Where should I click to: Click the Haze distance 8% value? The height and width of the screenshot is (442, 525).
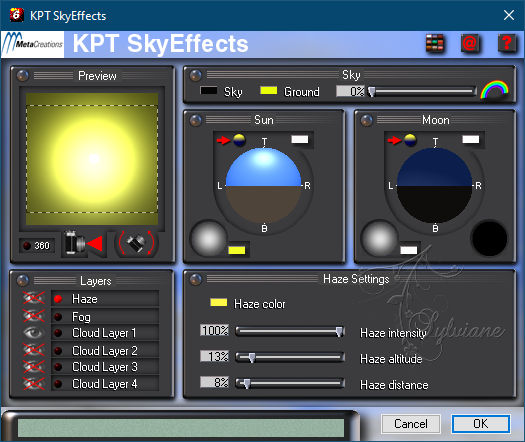pyautogui.click(x=214, y=382)
